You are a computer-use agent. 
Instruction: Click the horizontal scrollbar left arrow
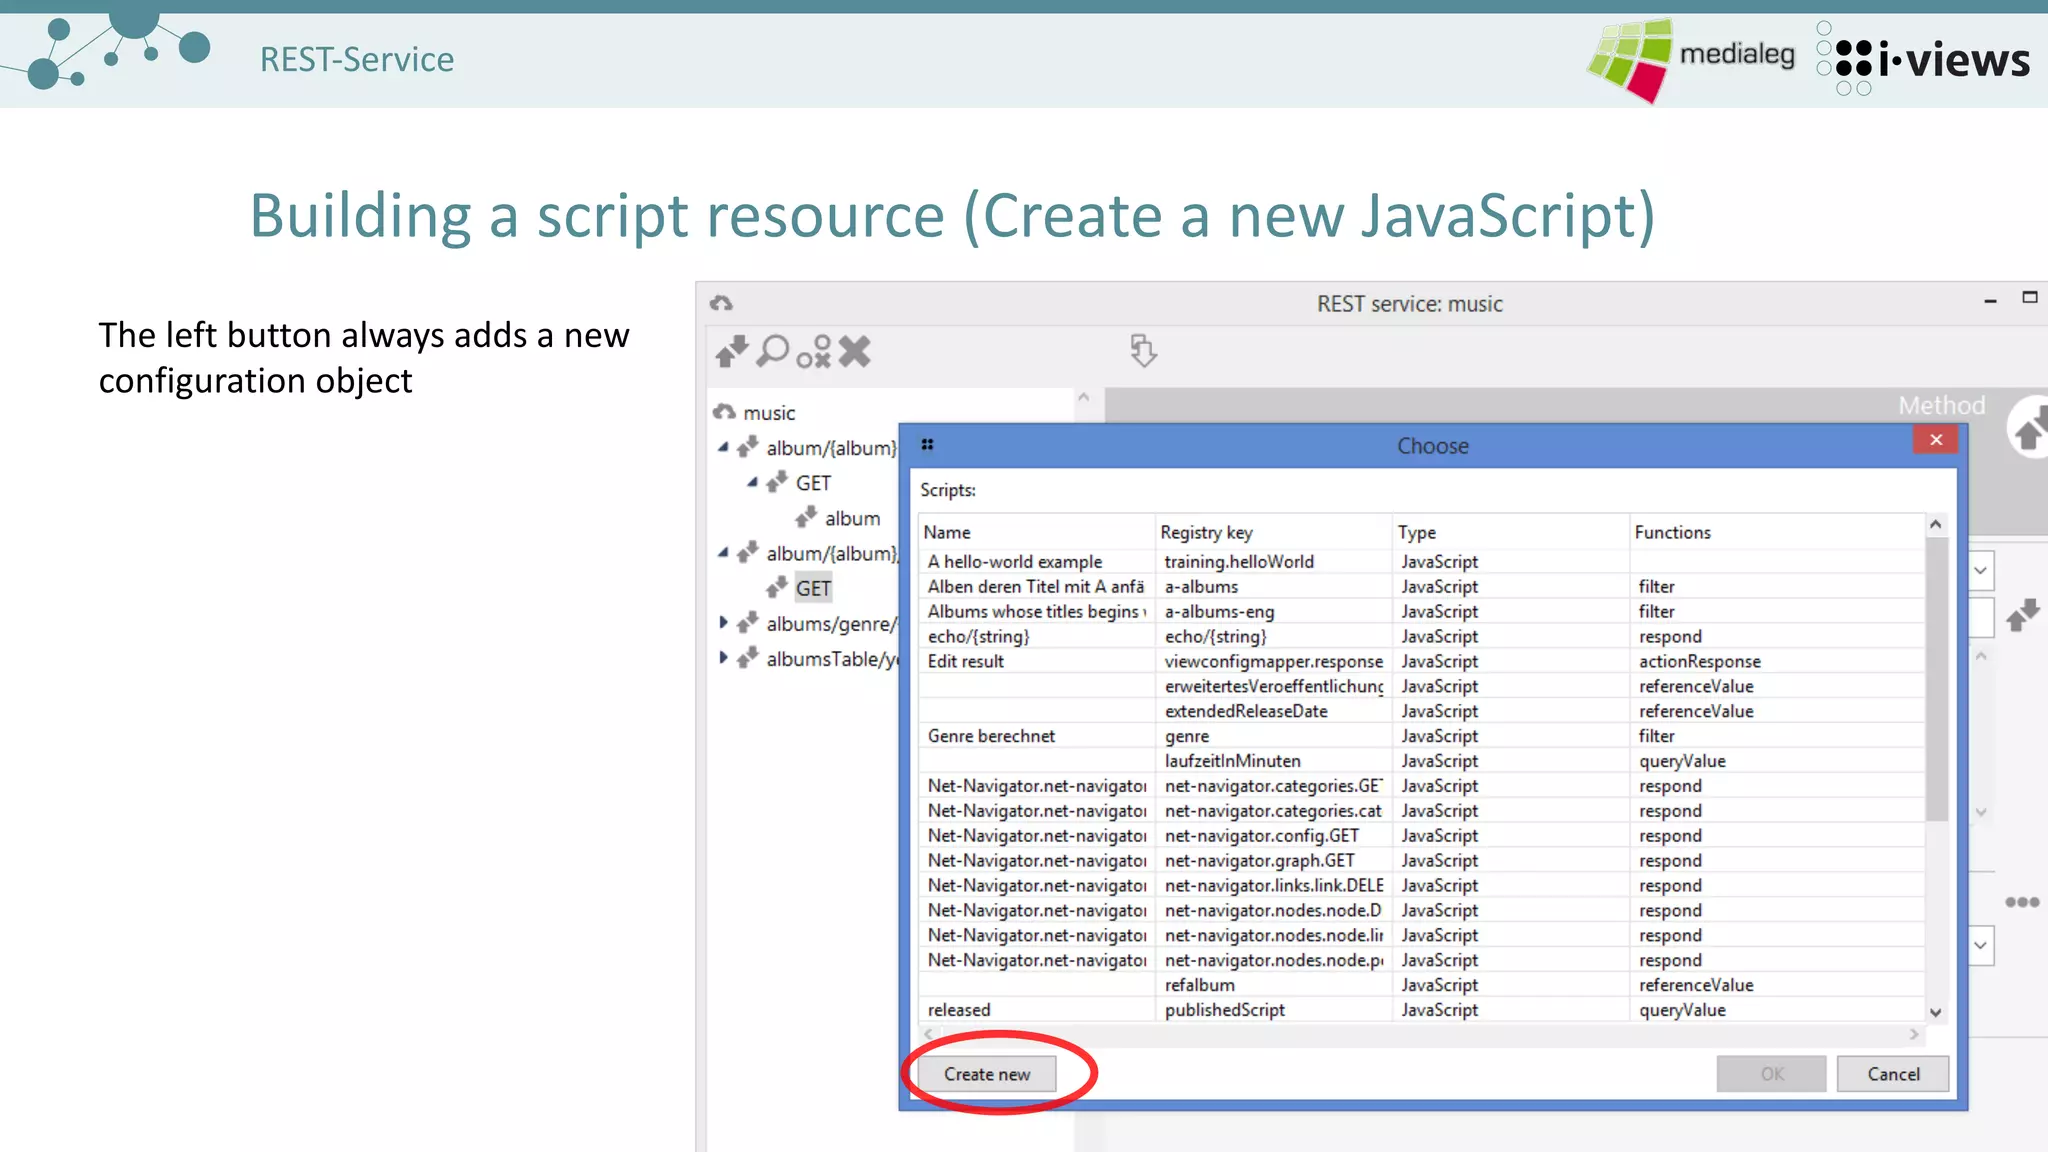[x=929, y=1034]
